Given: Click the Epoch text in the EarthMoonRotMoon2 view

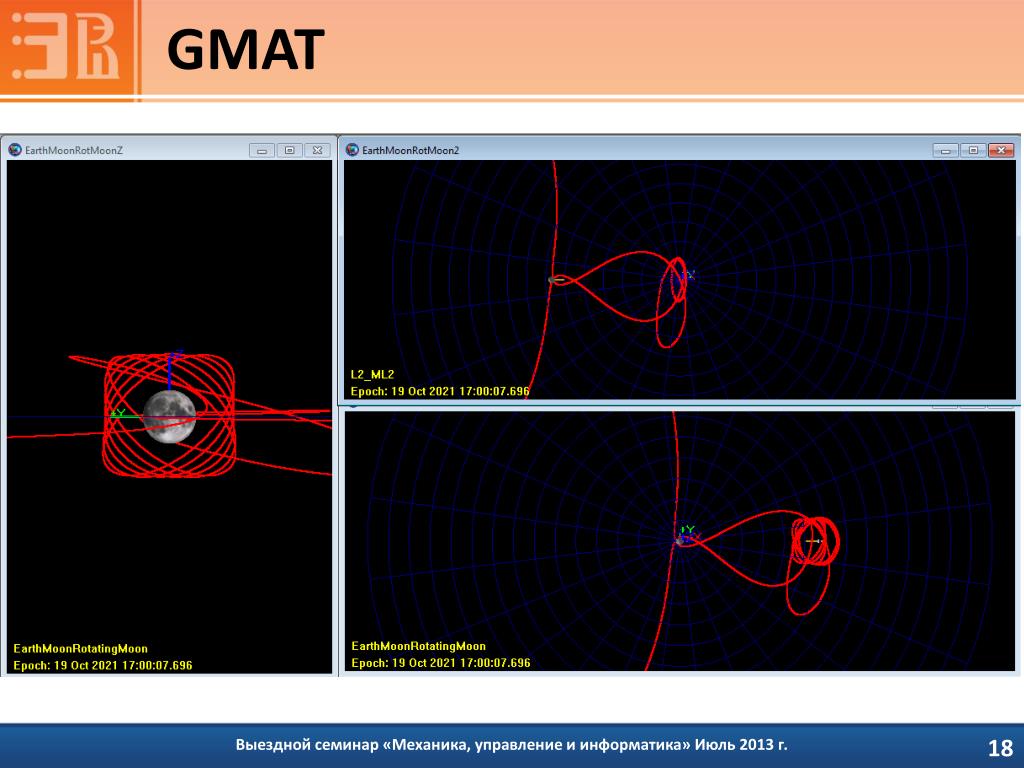Looking at the screenshot, I should click(x=440, y=391).
